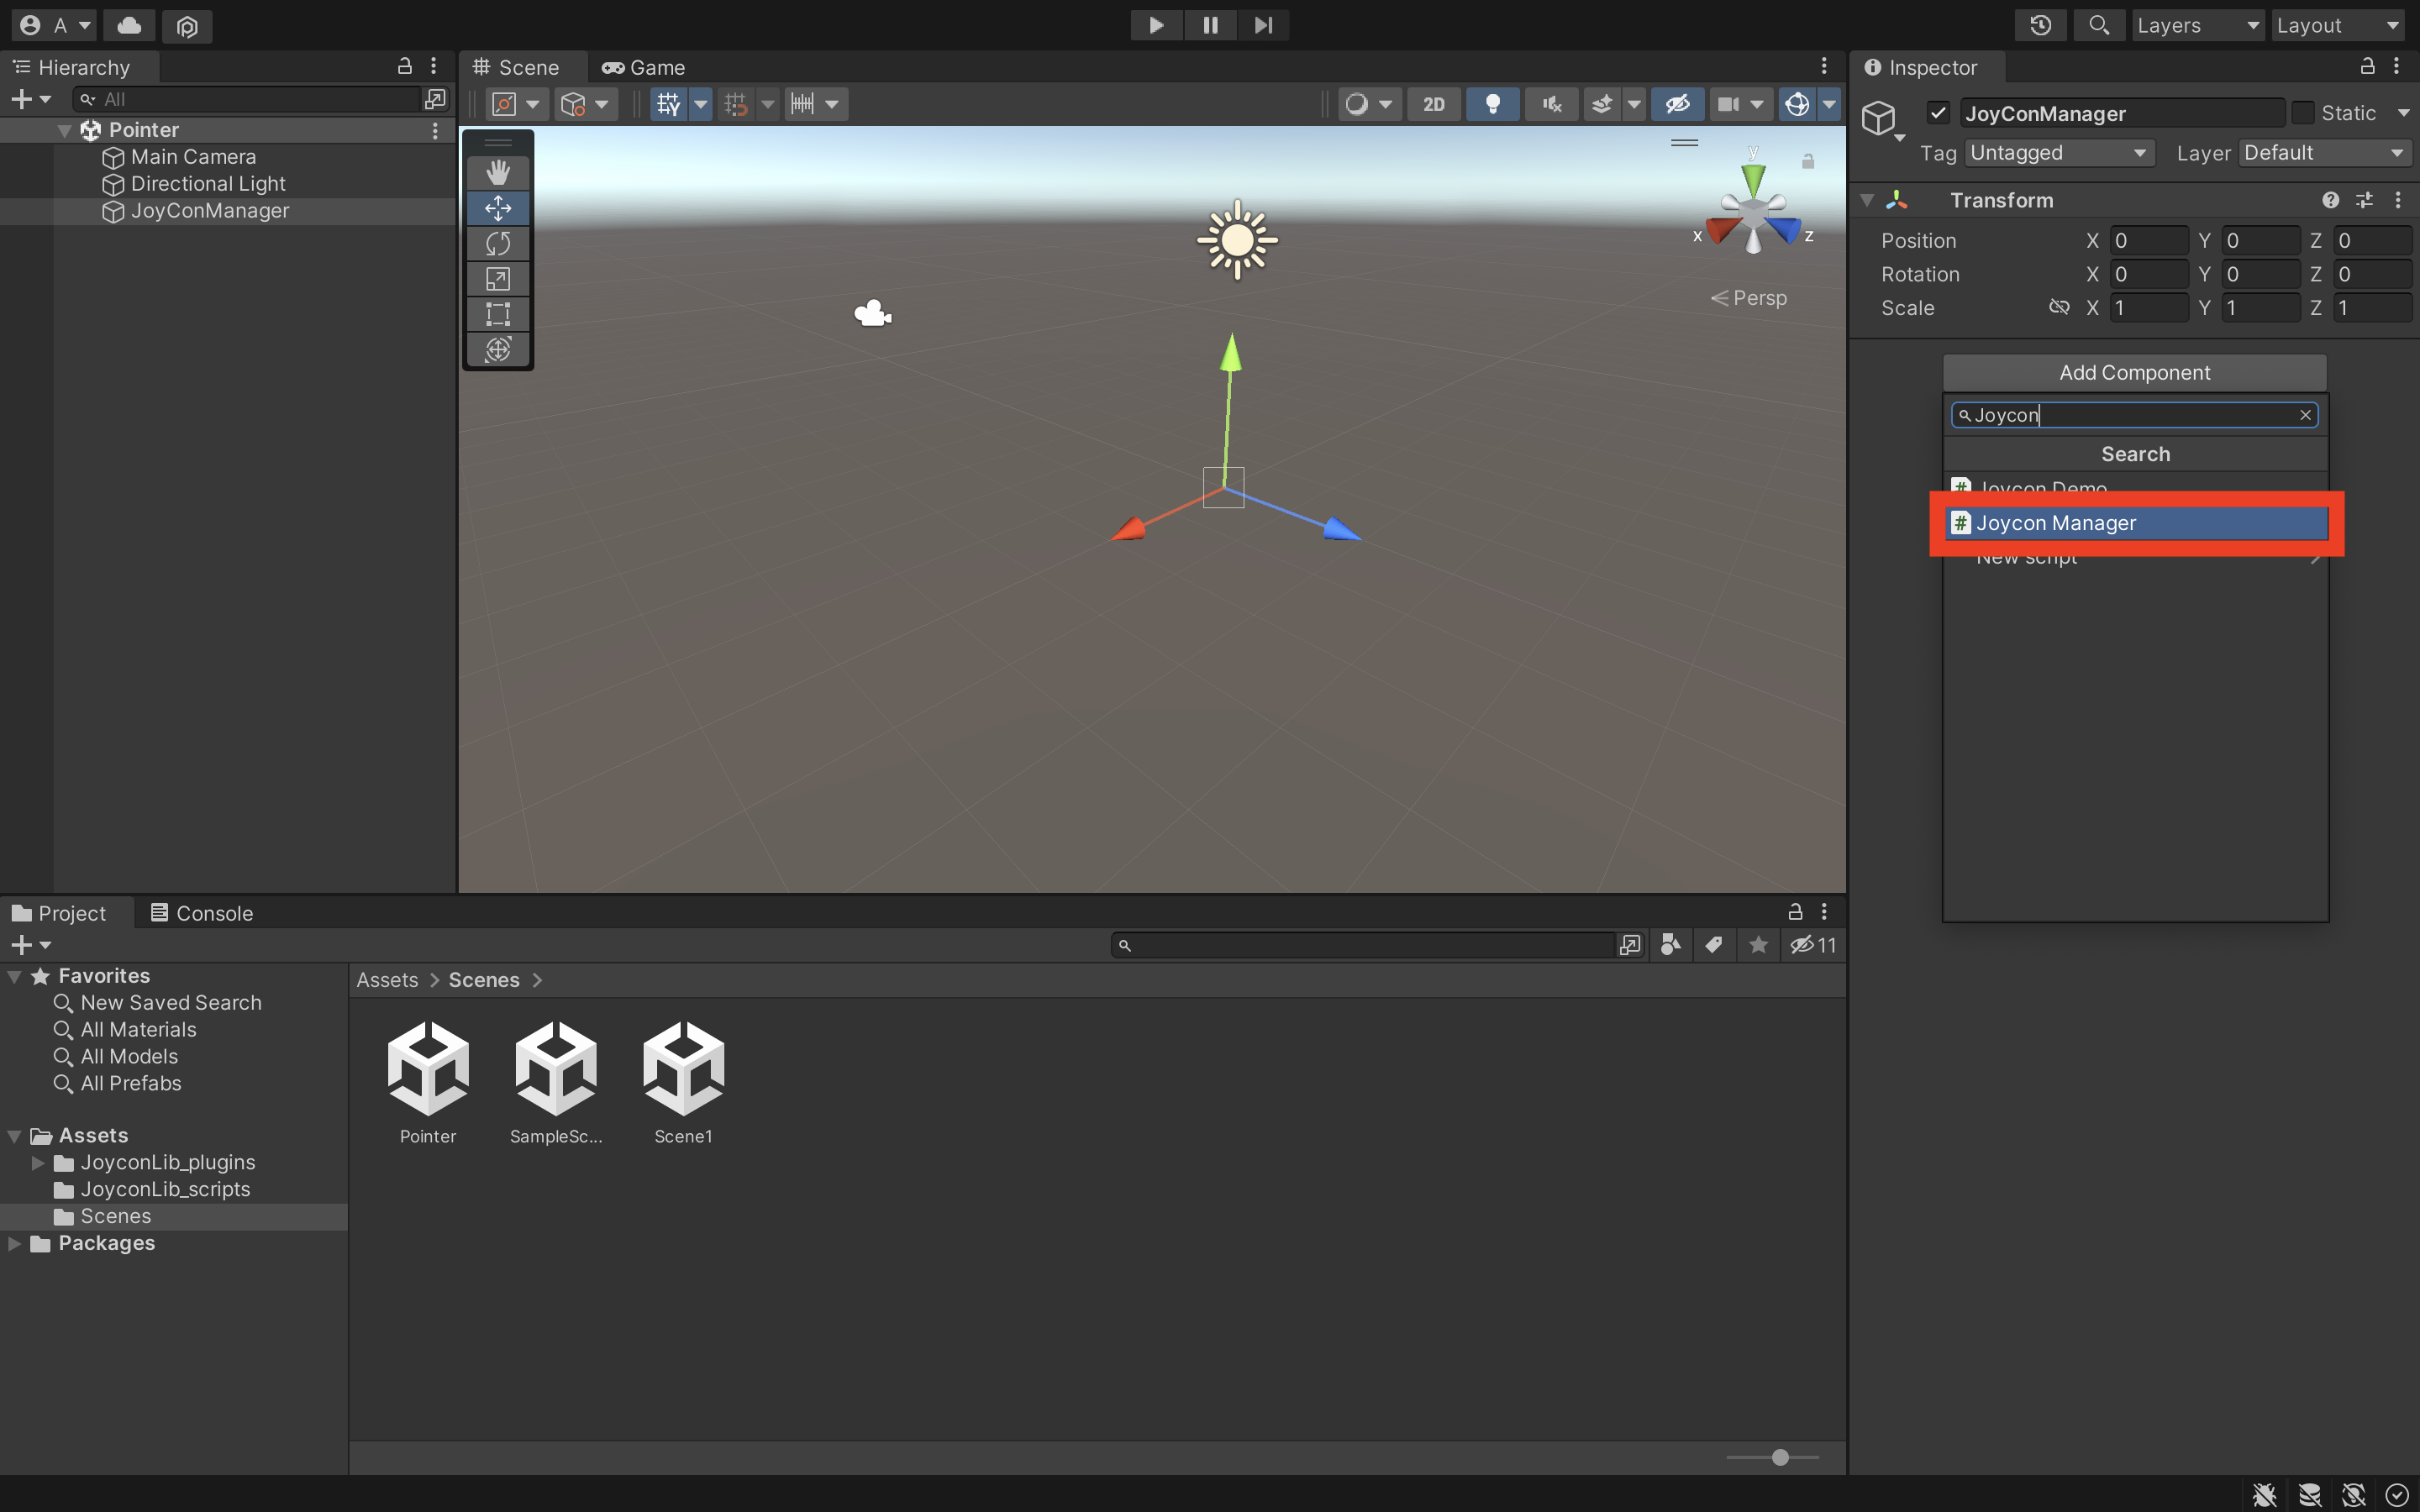Open the Console tab

click(x=202, y=913)
